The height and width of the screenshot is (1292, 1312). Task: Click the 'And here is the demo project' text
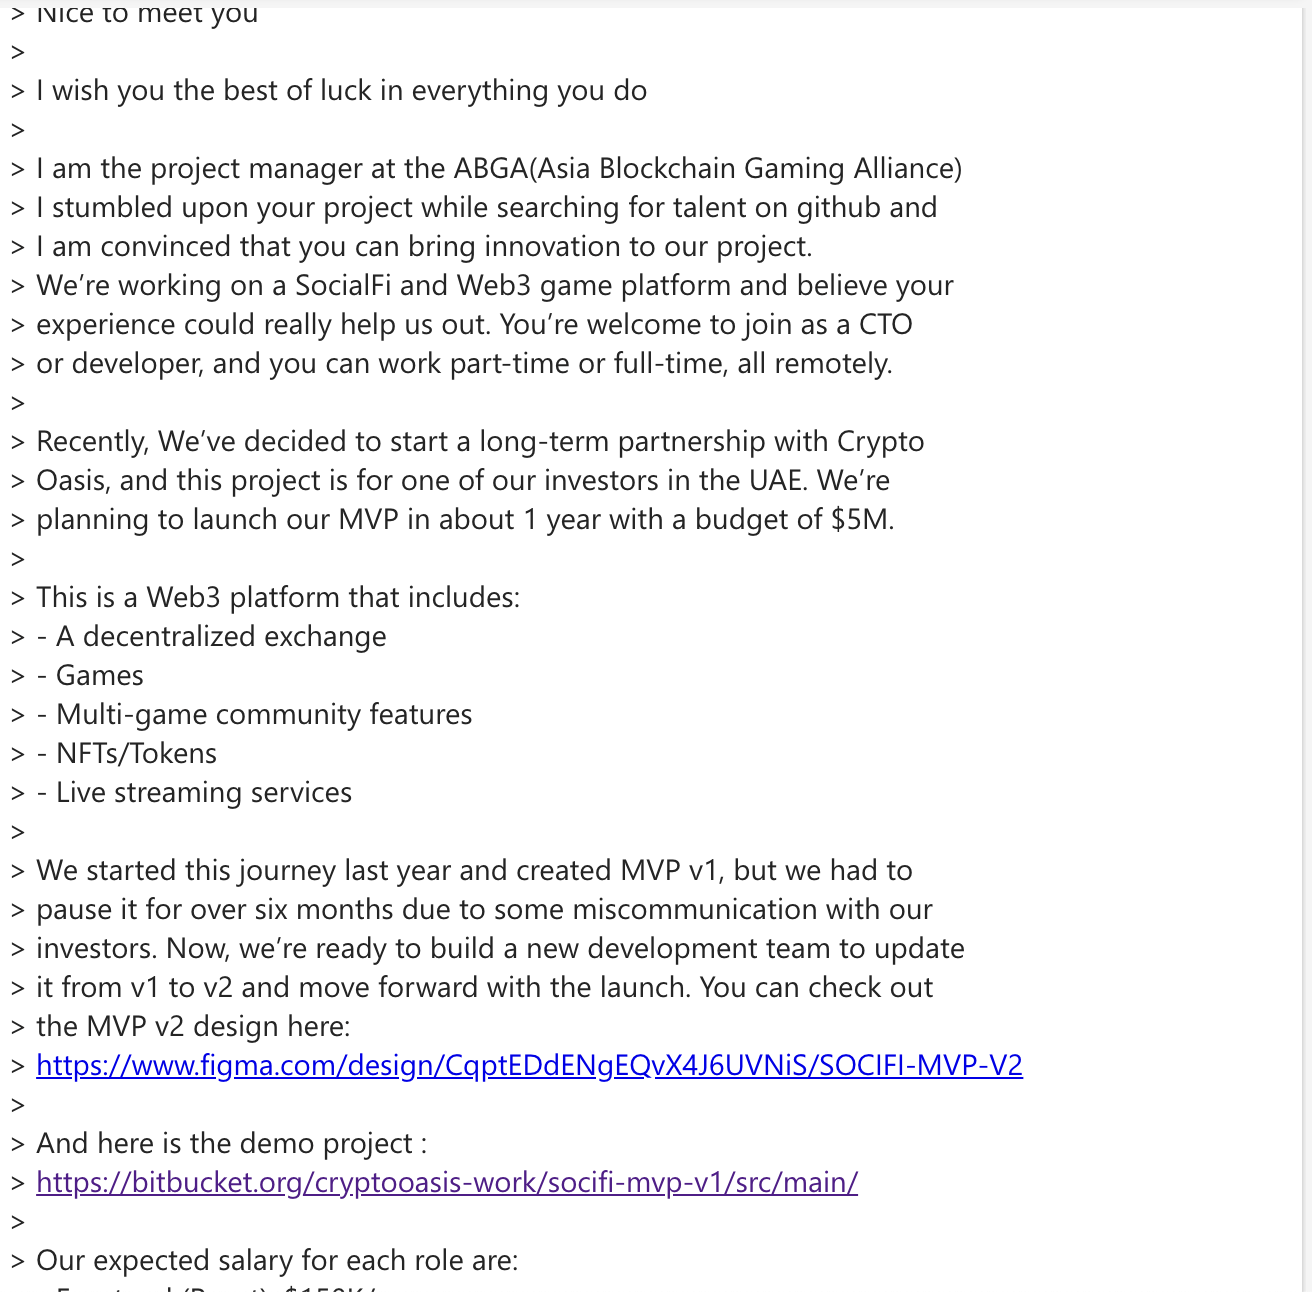pos(231,1143)
